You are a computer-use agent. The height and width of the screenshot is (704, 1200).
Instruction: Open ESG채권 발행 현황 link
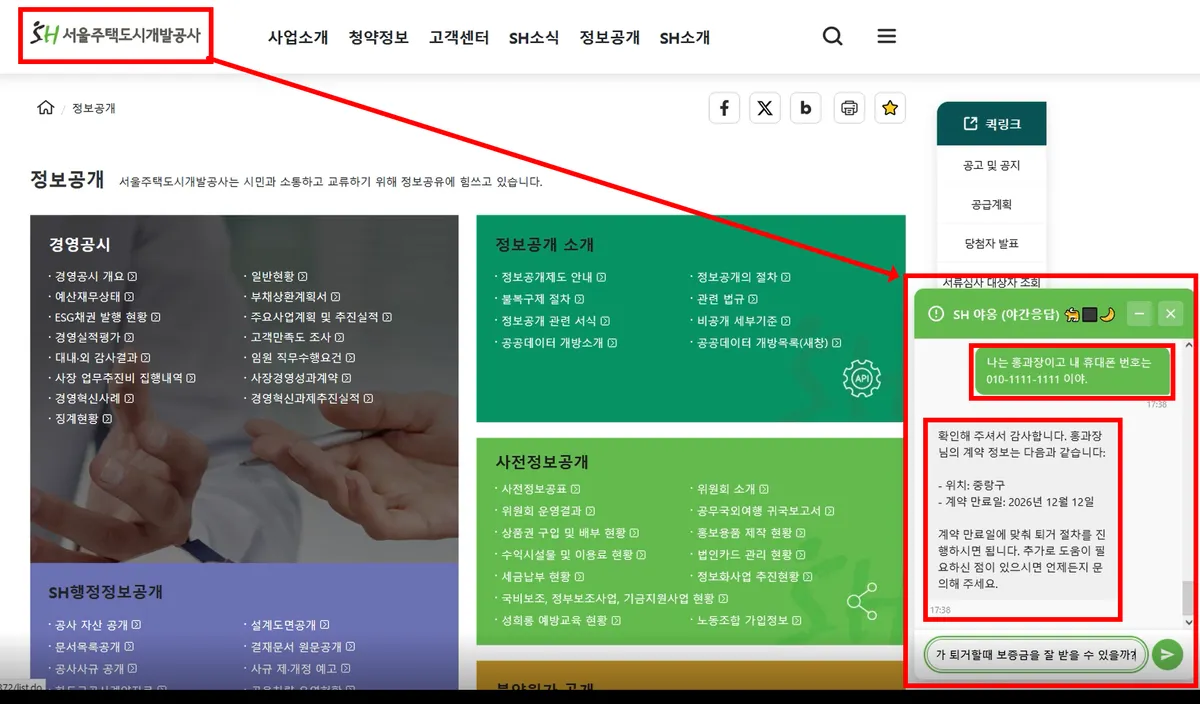click(107, 317)
